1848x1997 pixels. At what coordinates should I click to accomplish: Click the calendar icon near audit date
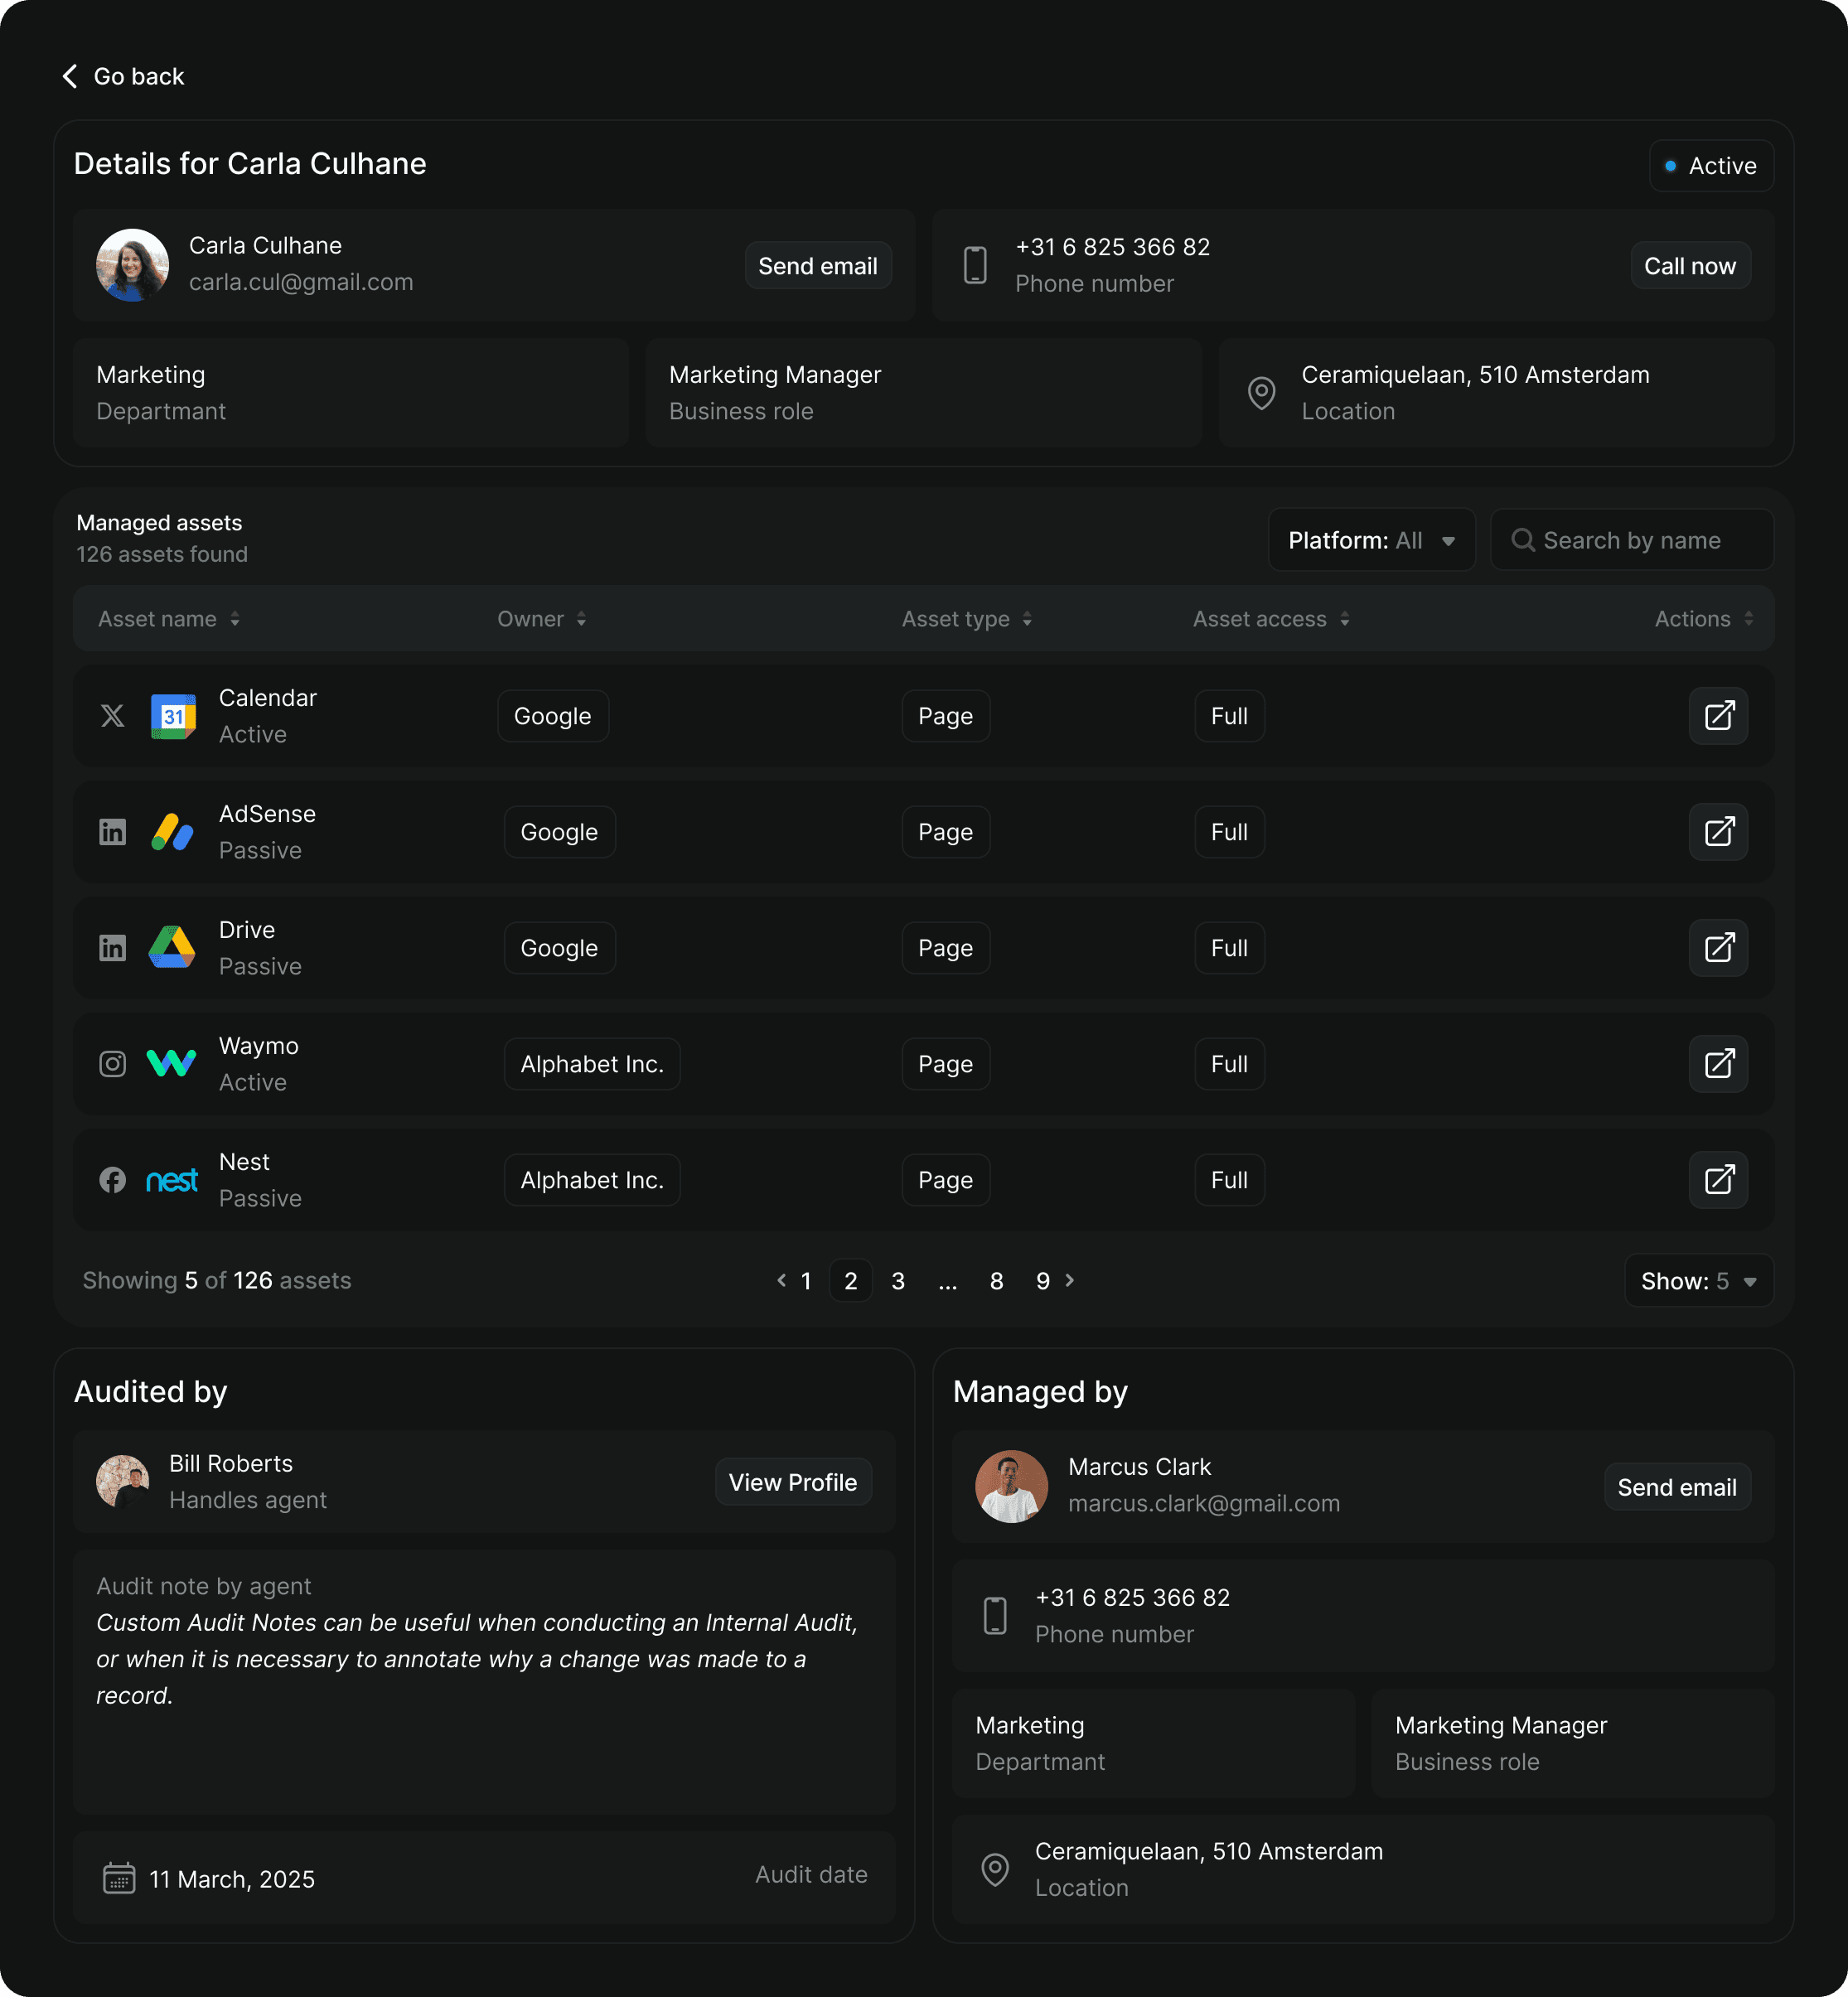(119, 1878)
